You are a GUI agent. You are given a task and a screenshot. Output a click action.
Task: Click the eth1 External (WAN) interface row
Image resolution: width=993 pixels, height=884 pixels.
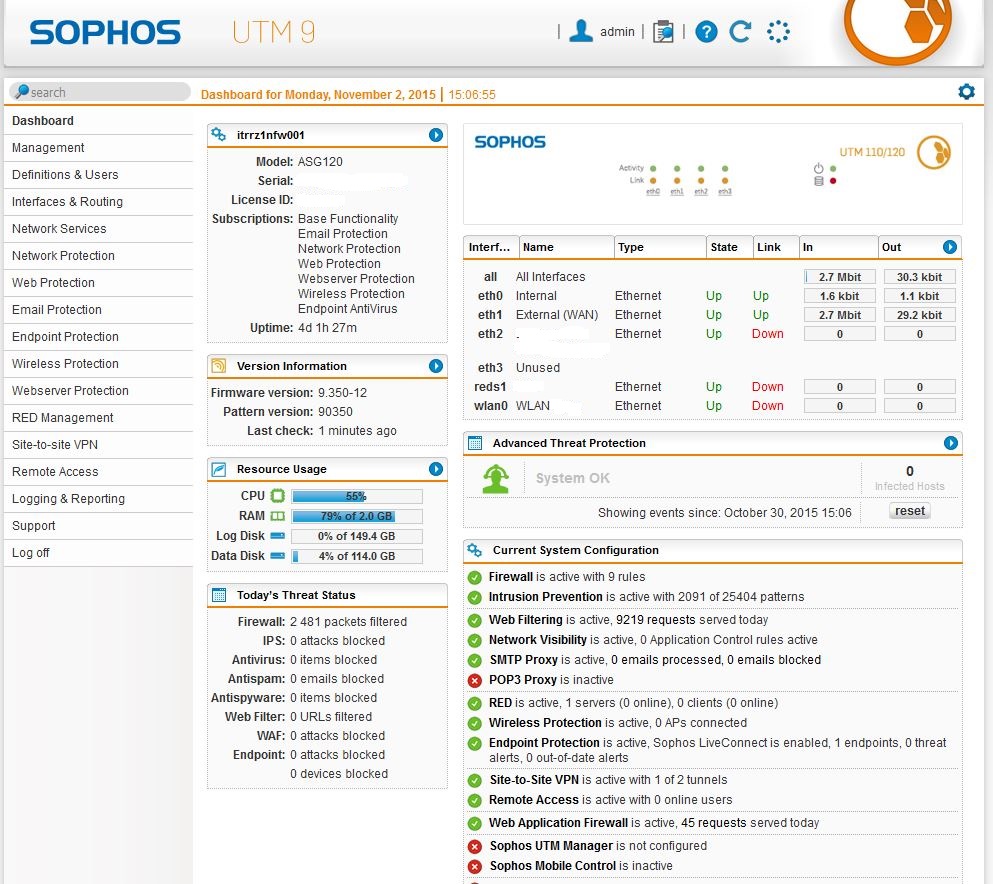tap(713, 315)
